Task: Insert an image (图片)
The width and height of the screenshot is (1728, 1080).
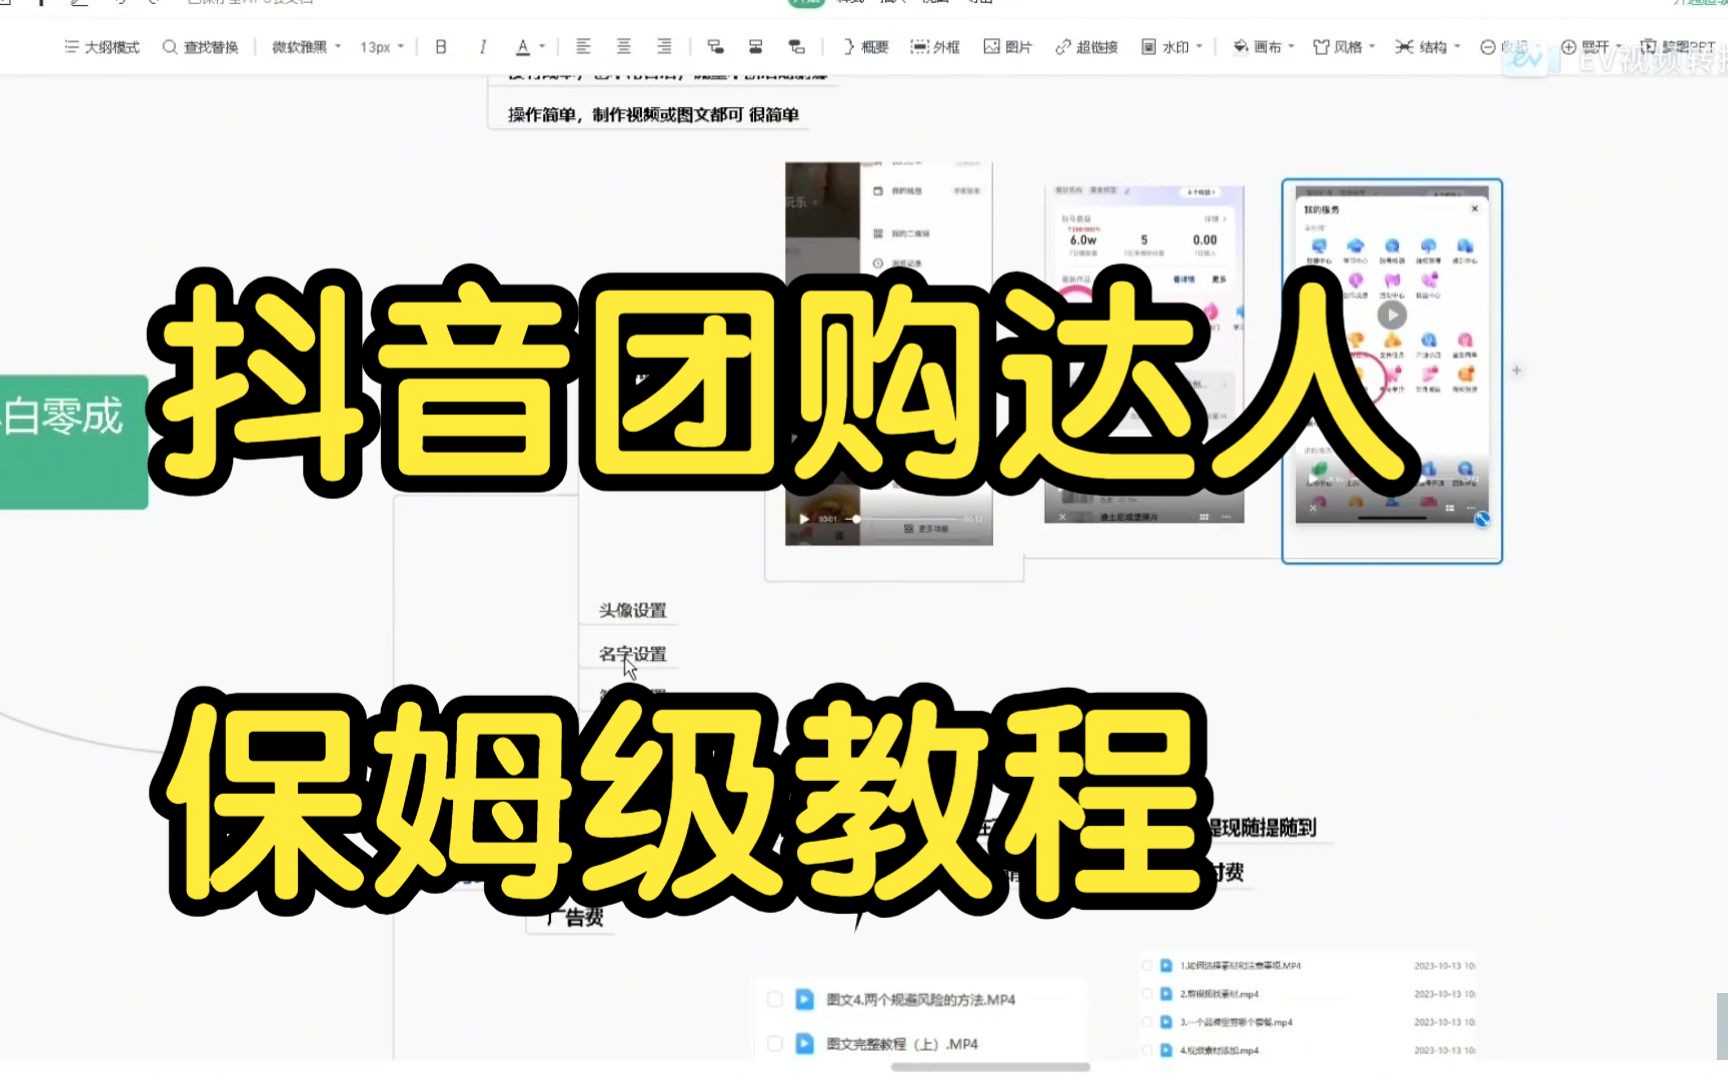Action: (x=1008, y=47)
